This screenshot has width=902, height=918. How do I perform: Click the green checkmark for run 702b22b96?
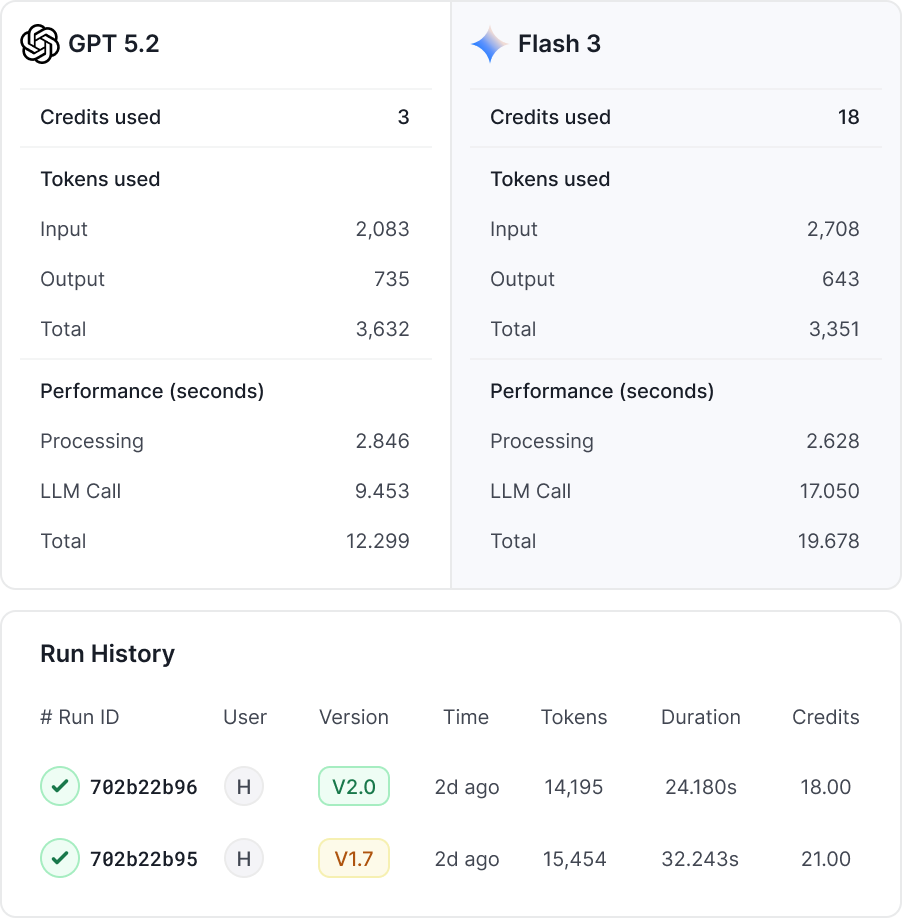point(59,787)
